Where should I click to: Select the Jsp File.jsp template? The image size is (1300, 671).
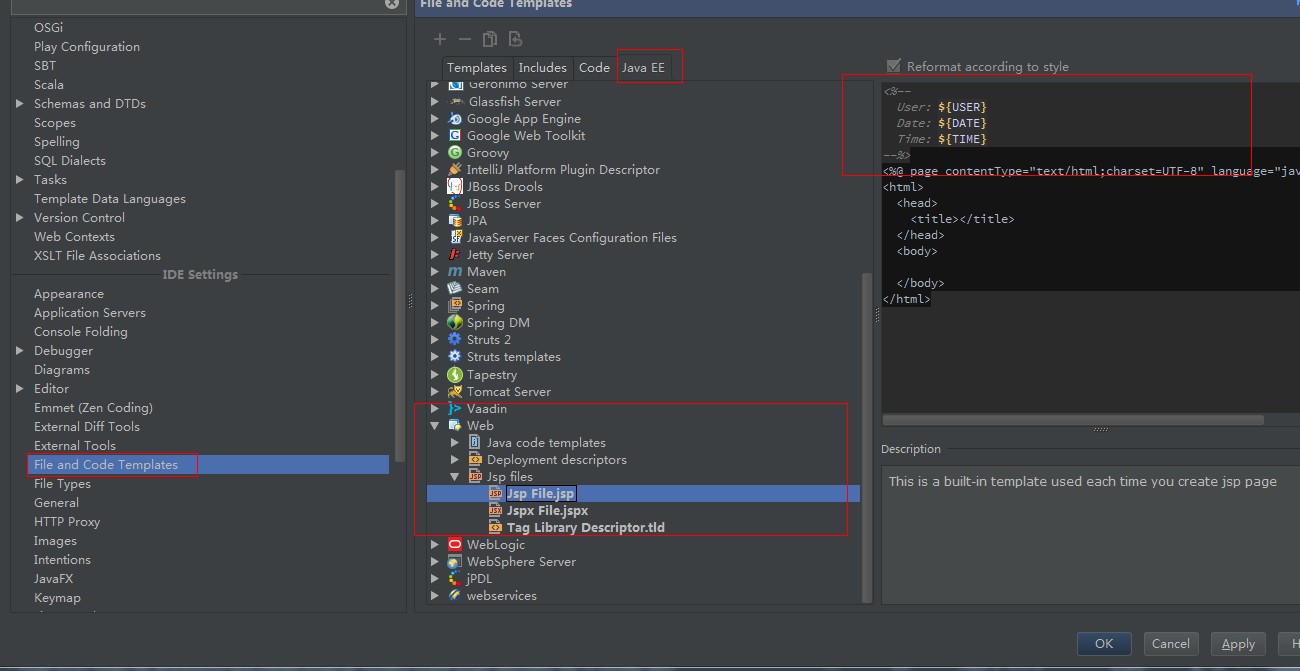[x=541, y=493]
